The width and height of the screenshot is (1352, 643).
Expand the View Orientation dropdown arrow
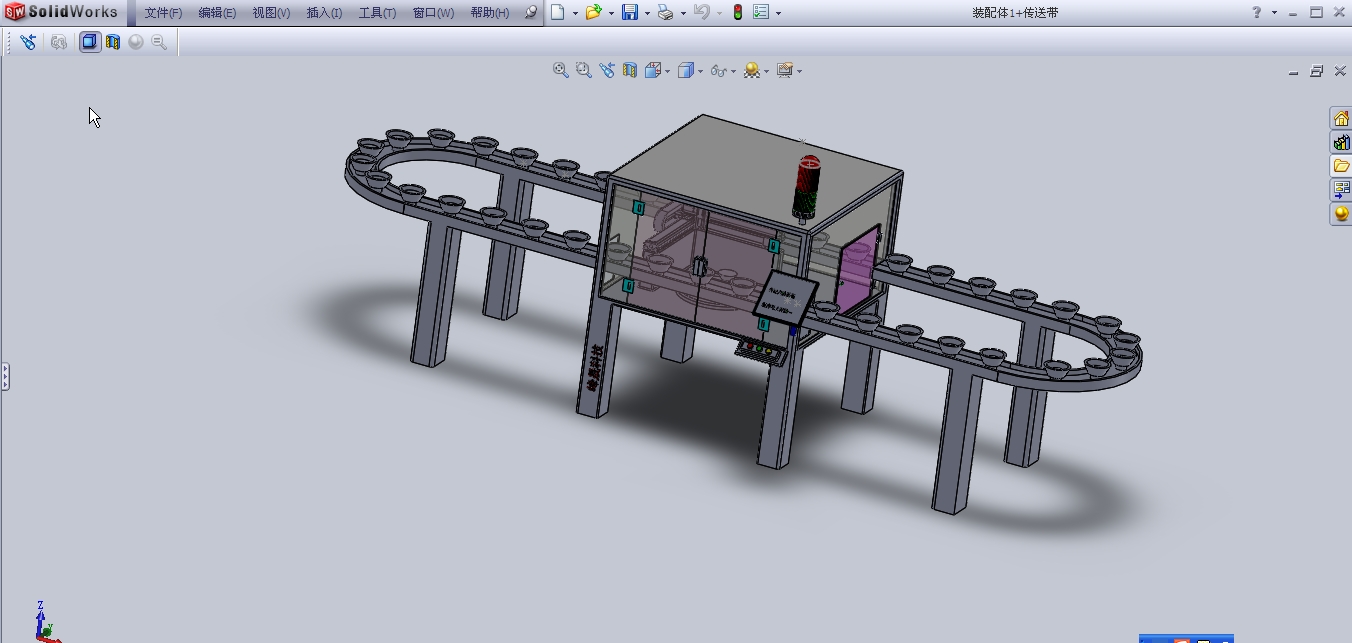[668, 71]
